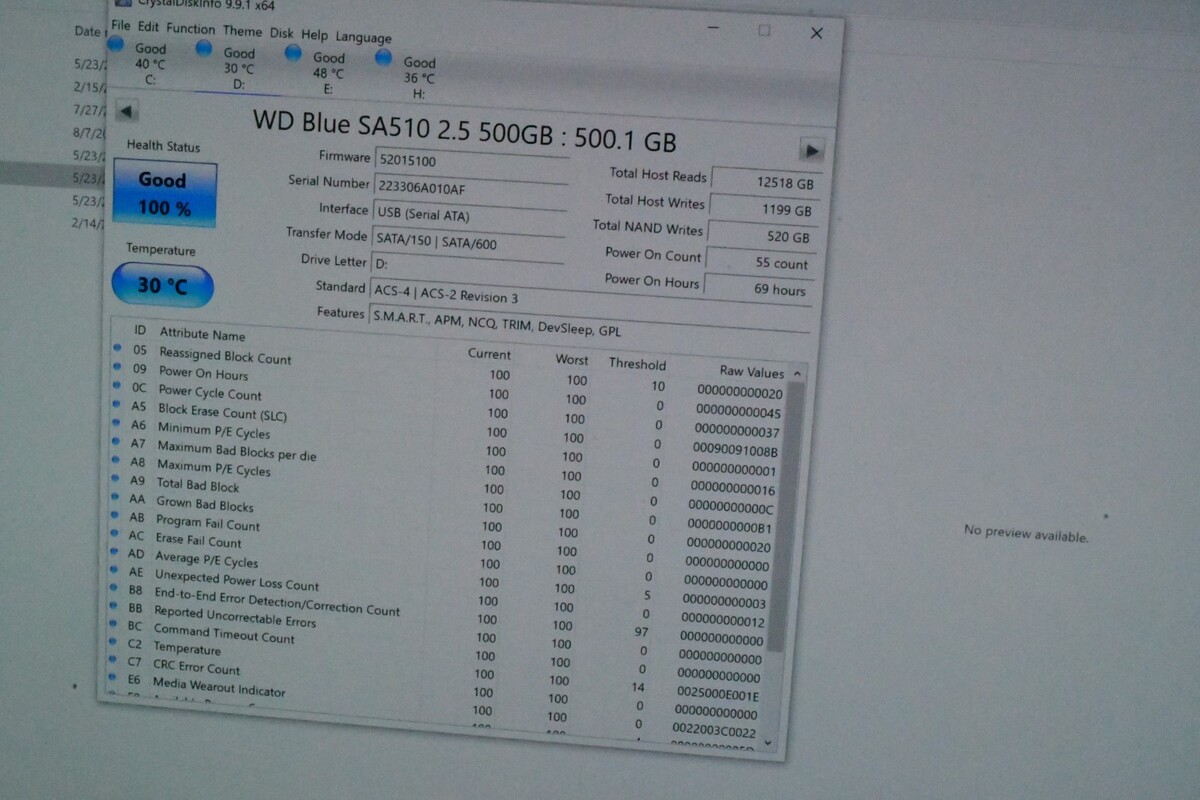Click the Power On Count value 55 count
This screenshot has width=1200, height=800.
click(x=760, y=263)
